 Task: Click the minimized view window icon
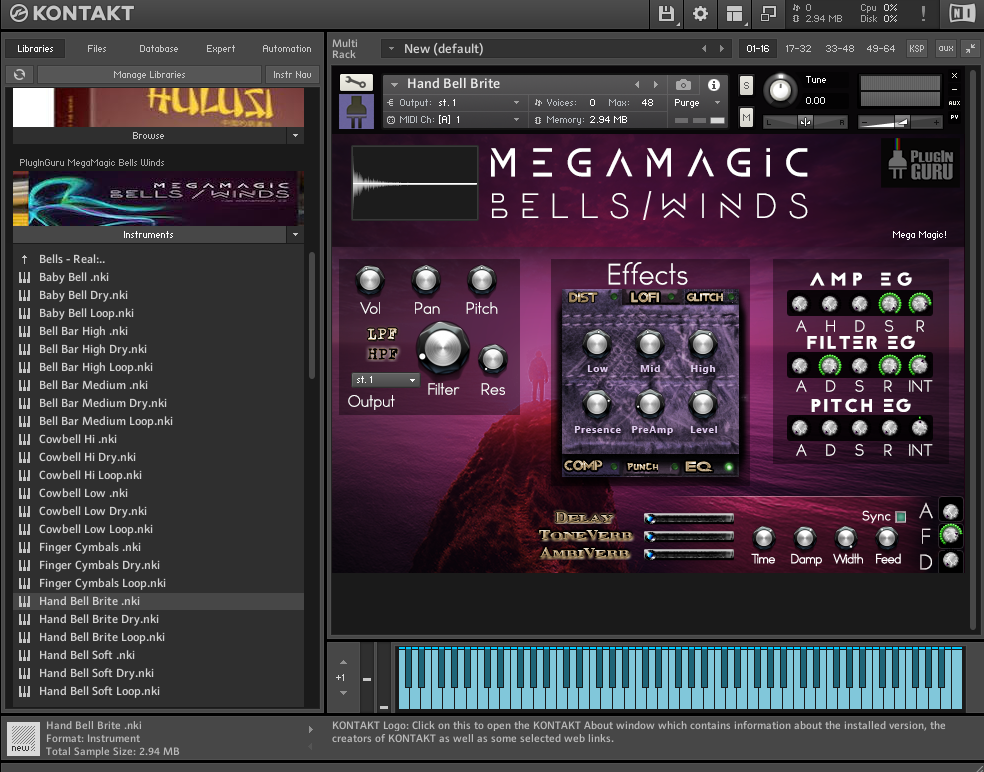click(x=768, y=14)
